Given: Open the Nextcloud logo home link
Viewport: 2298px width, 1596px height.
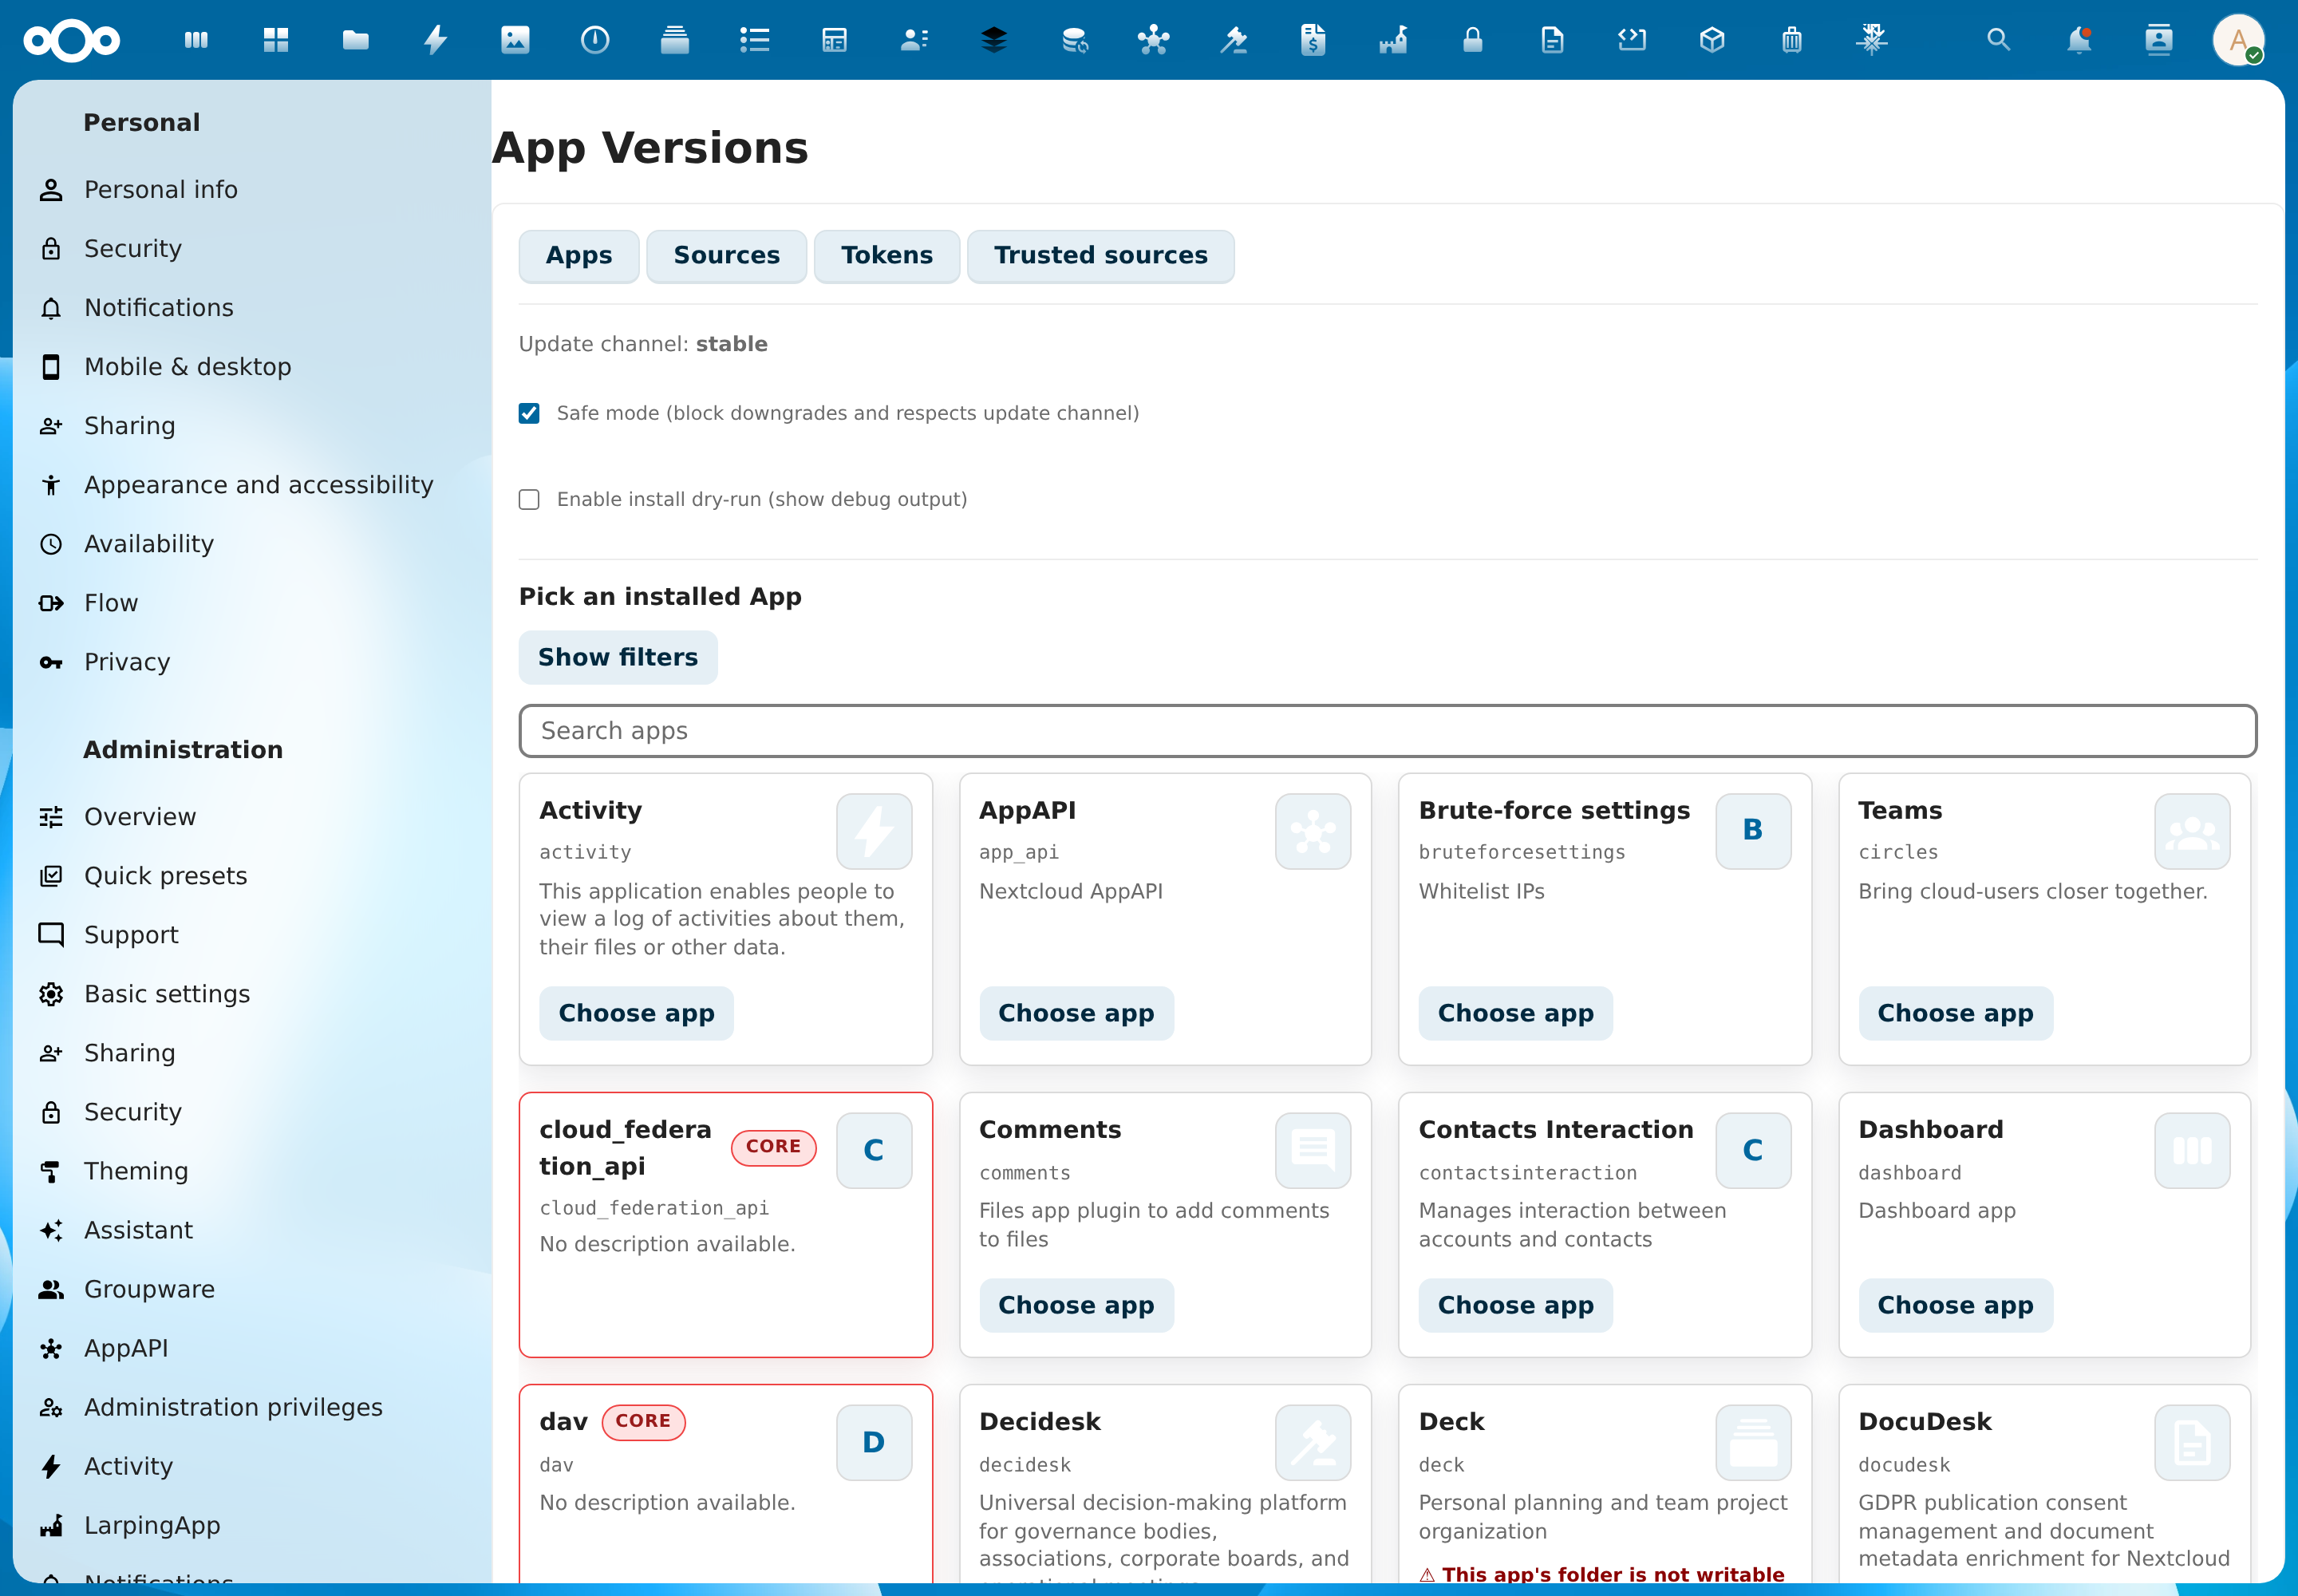Looking at the screenshot, I should pos(72,40).
